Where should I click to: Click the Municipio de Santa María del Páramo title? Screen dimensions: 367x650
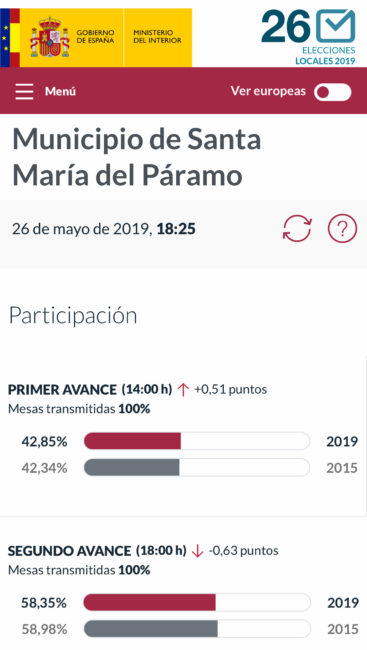click(x=137, y=157)
